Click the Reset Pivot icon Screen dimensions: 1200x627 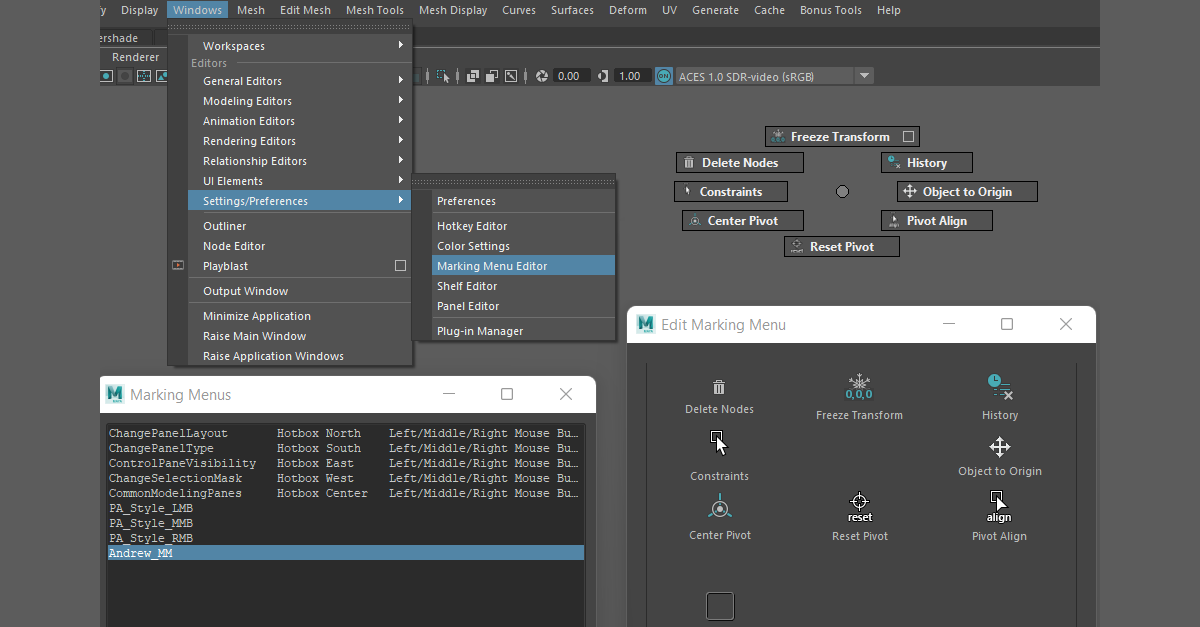pyautogui.click(x=859, y=506)
